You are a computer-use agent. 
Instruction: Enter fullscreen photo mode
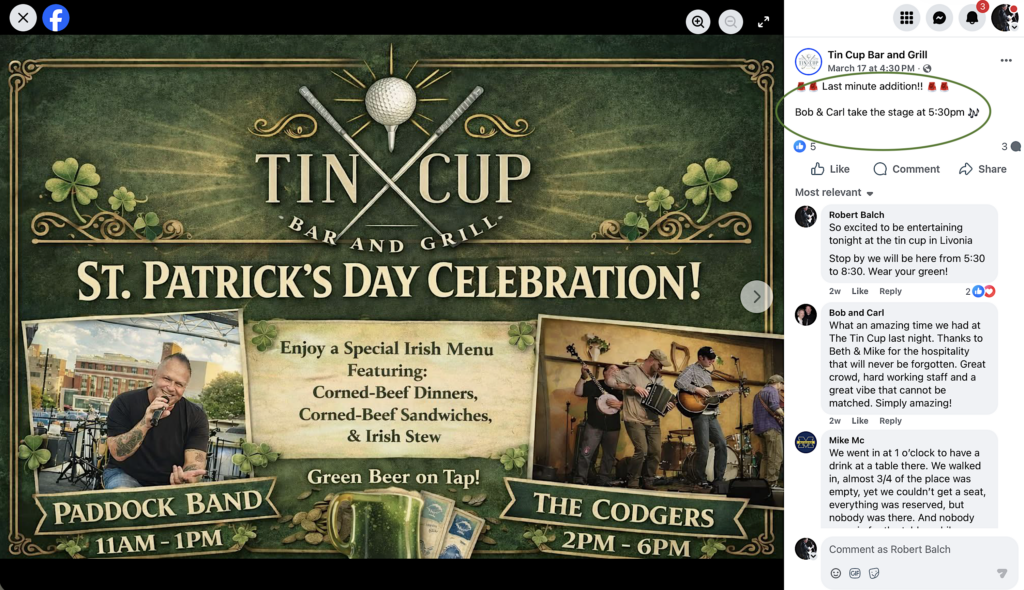coord(764,22)
